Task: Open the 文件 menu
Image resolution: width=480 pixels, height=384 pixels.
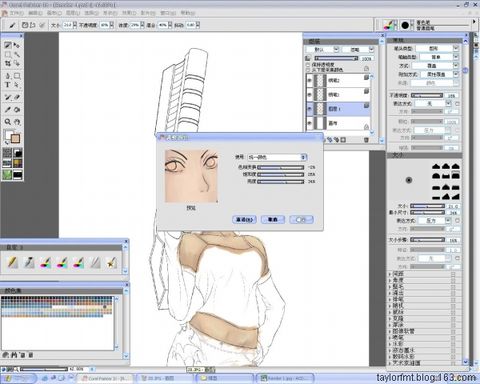Action: (x=17, y=13)
